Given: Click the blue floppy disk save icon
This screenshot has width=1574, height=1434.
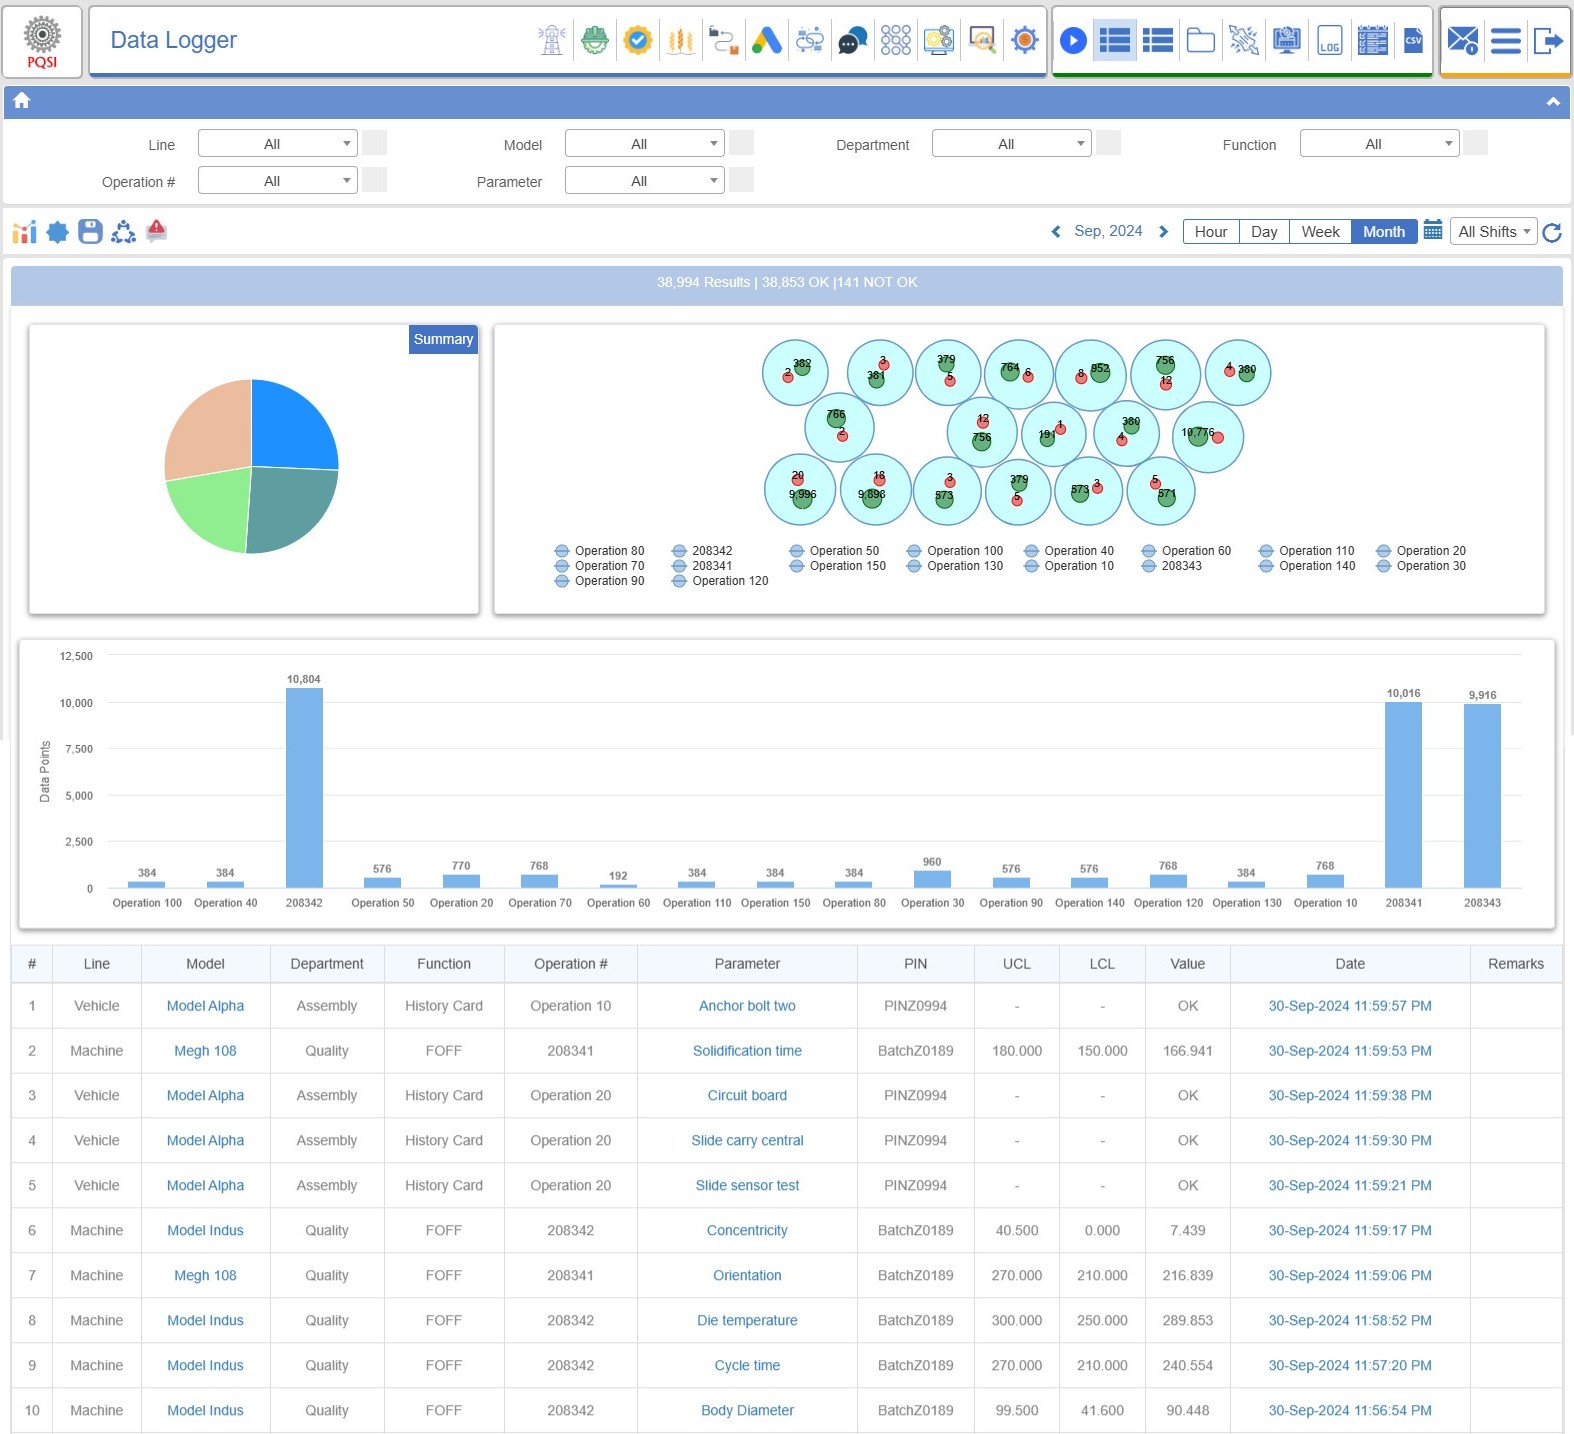Looking at the screenshot, I should point(90,232).
